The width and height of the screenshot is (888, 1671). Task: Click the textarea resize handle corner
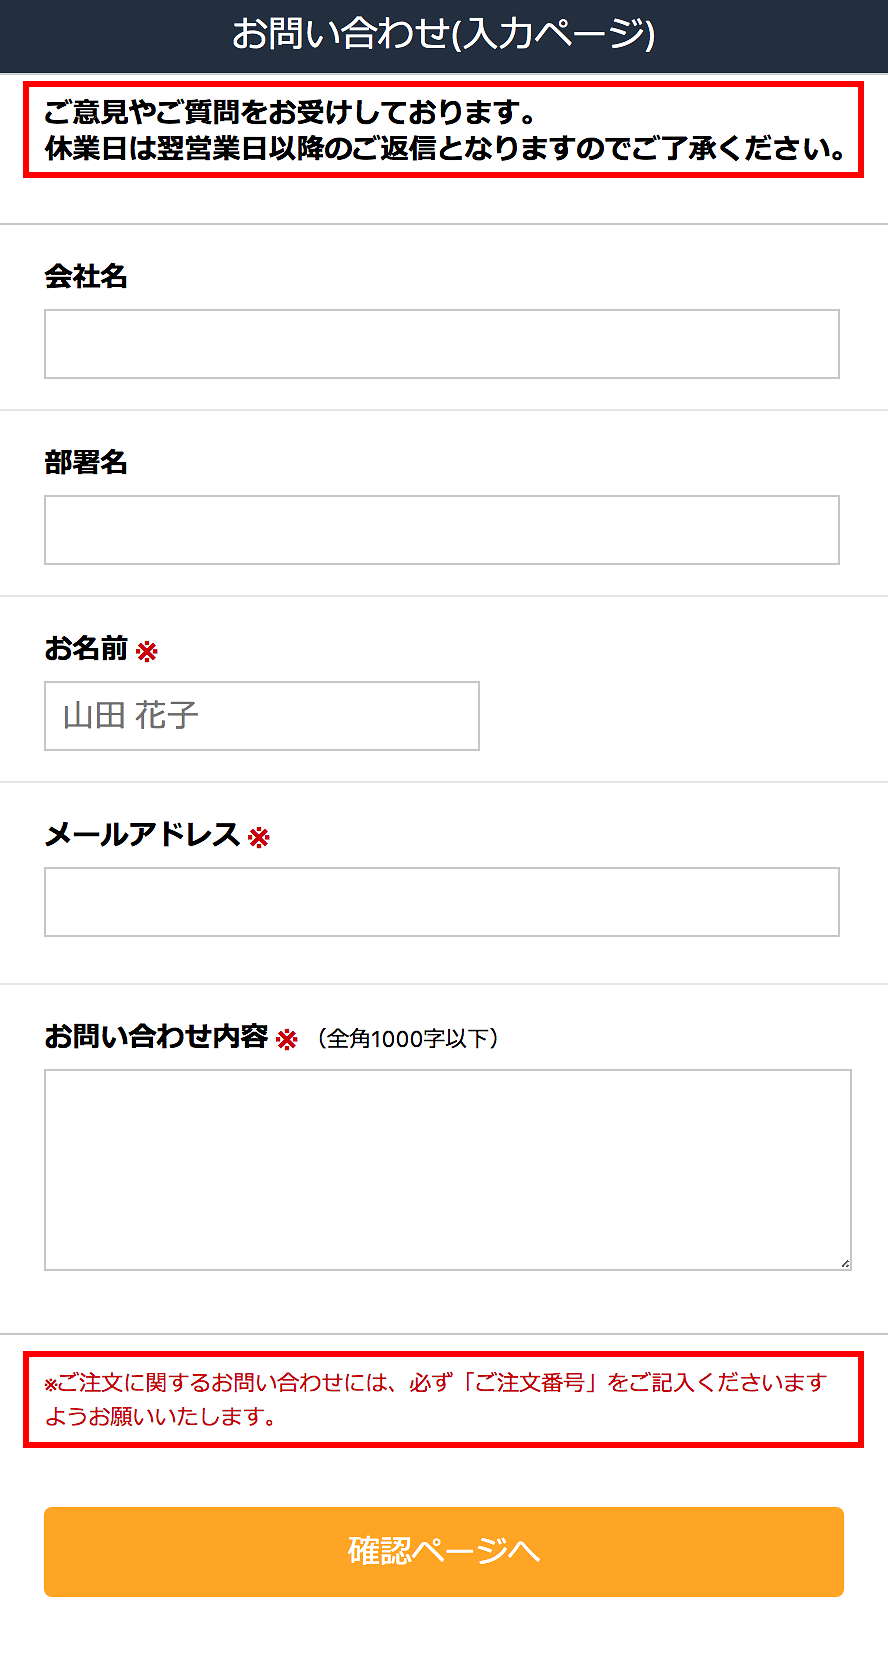point(845,1264)
